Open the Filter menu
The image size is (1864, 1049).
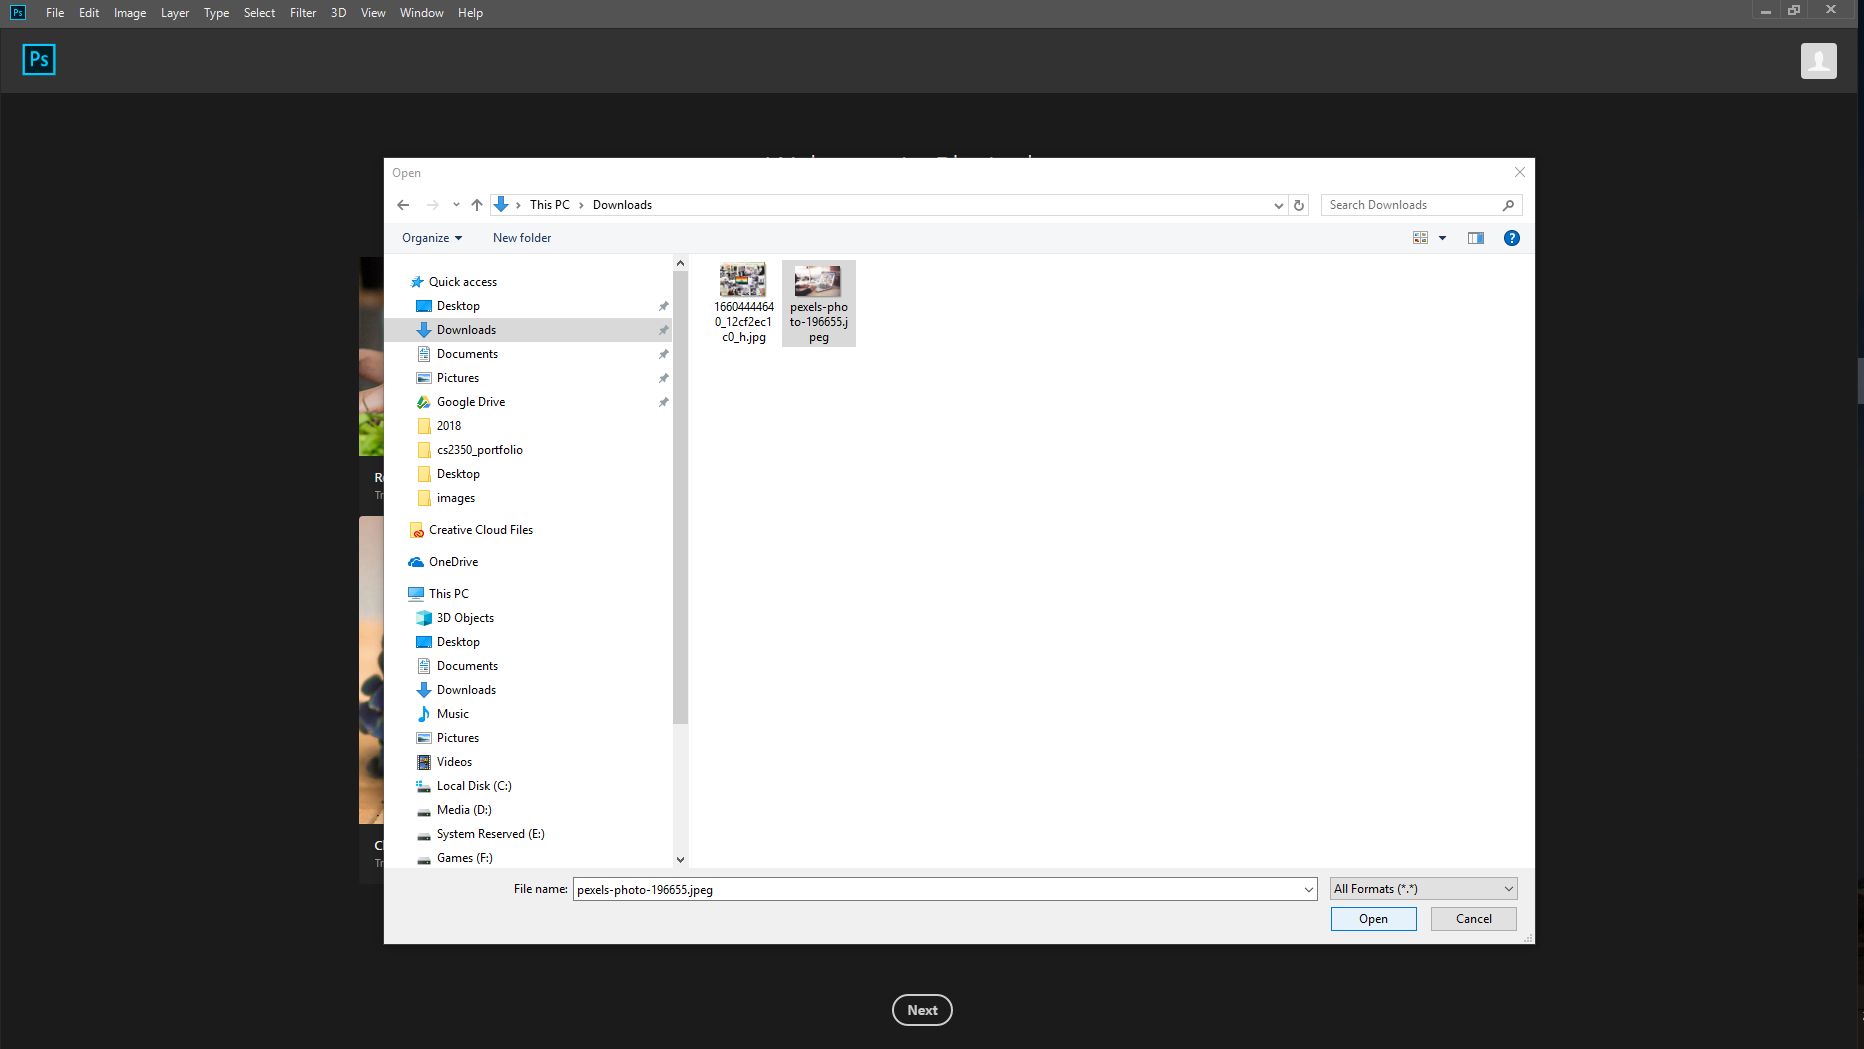(302, 12)
